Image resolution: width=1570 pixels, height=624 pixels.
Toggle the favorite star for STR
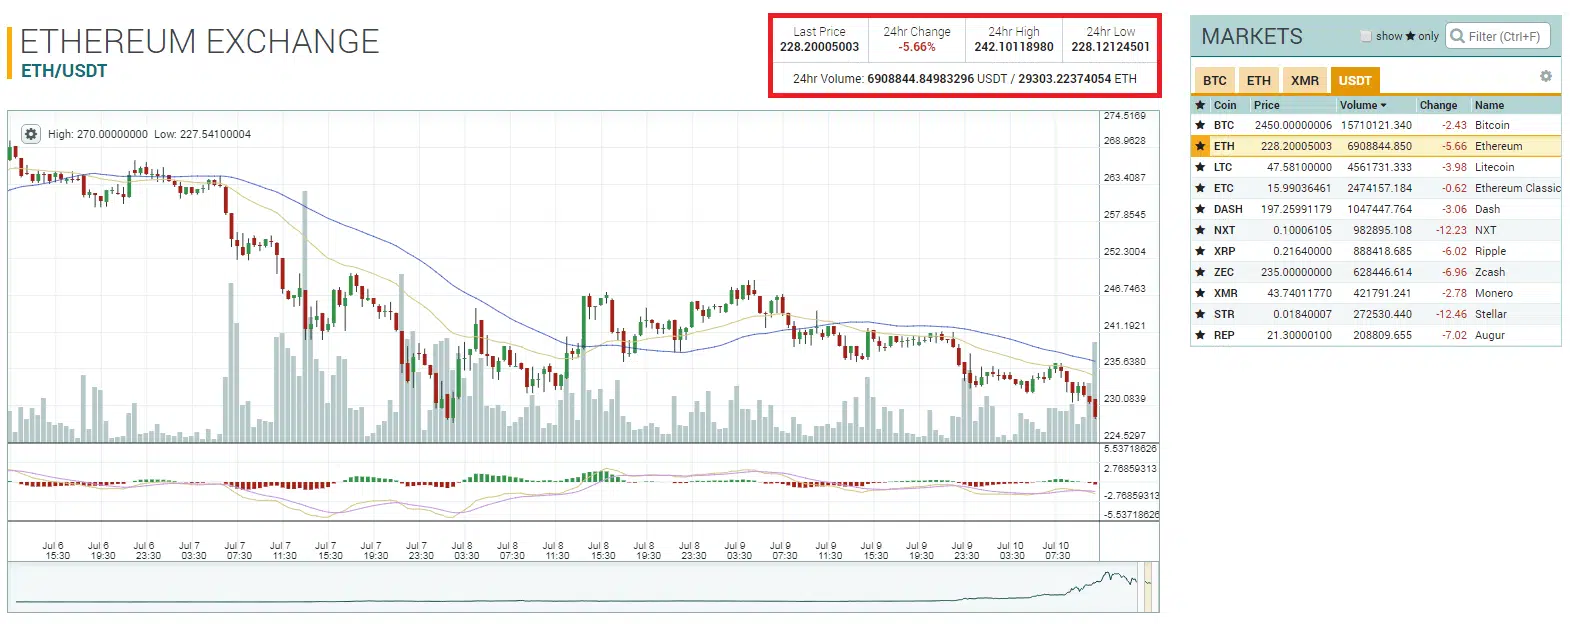pyautogui.click(x=1200, y=314)
